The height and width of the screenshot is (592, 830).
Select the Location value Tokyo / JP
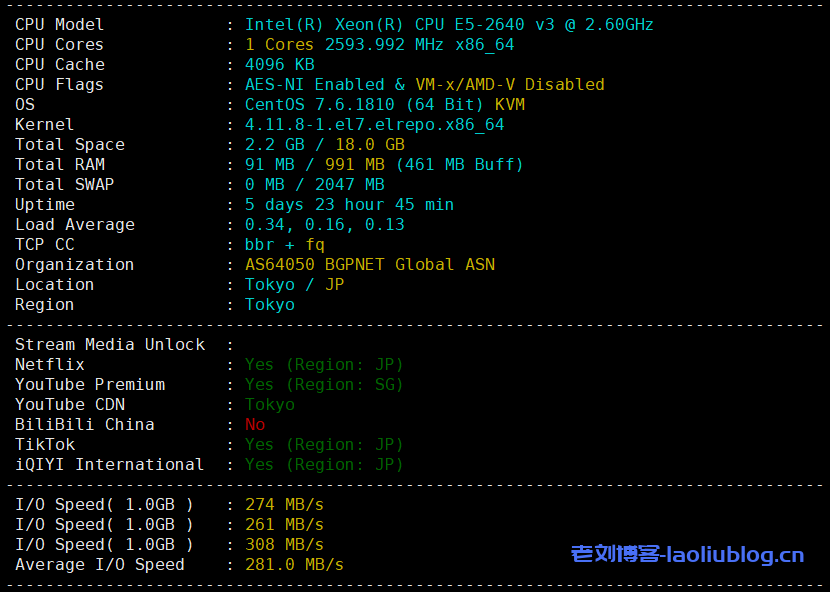294,284
